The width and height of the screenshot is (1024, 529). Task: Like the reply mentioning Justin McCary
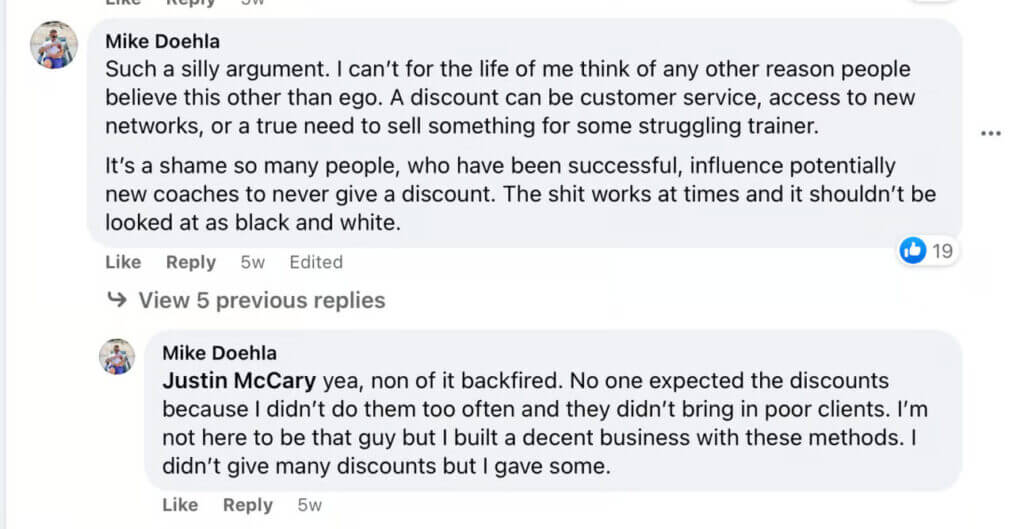(180, 505)
